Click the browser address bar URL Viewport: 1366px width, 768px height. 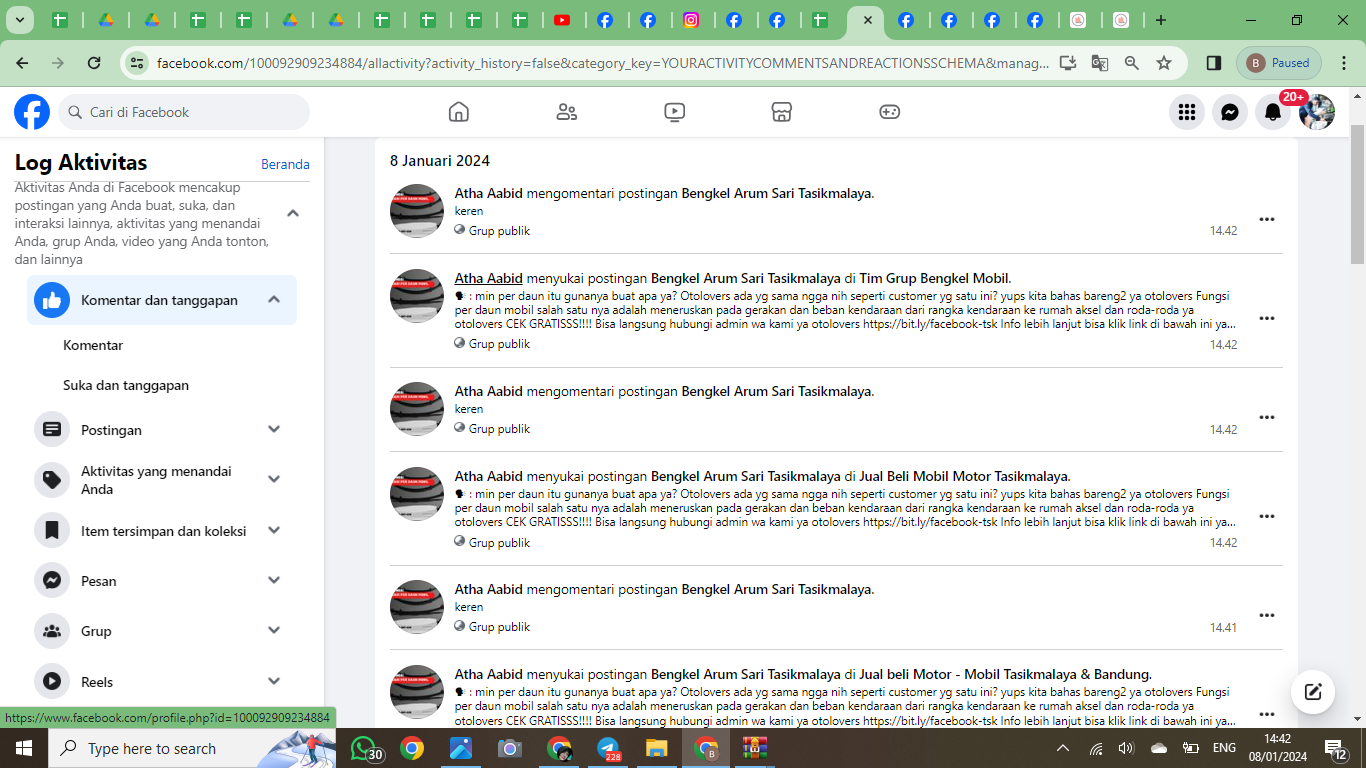[603, 63]
